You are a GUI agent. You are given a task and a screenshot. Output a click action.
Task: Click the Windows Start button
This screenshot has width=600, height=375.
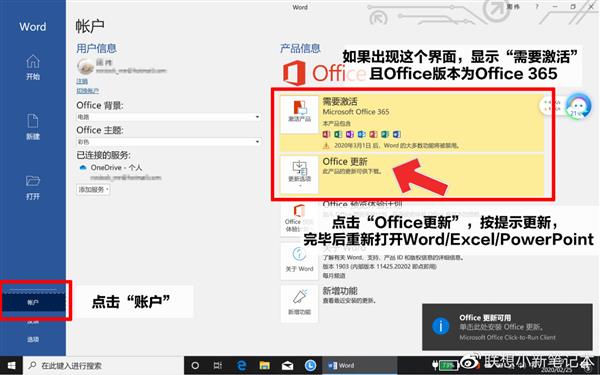click(x=11, y=365)
